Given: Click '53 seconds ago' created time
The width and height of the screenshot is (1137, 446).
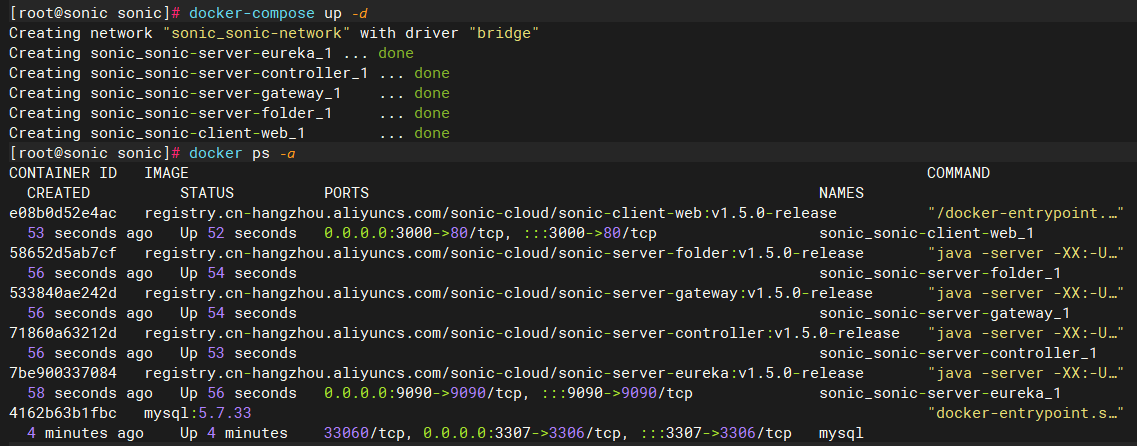Looking at the screenshot, I should [x=90, y=233].
